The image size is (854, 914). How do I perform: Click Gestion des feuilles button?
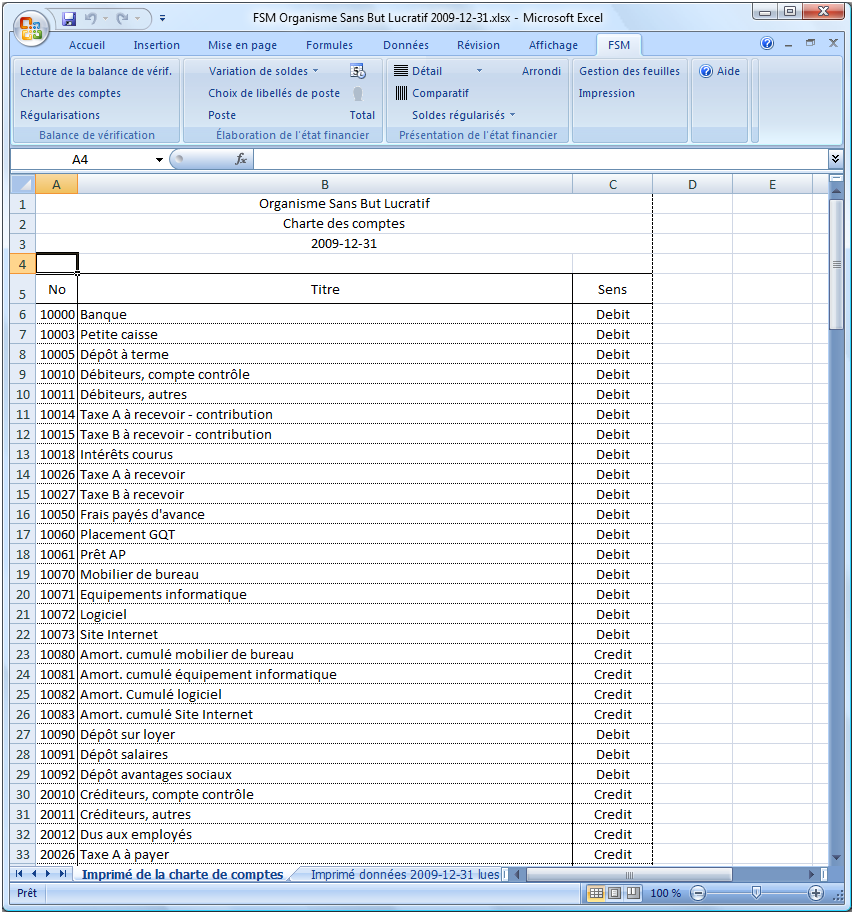[x=629, y=71]
